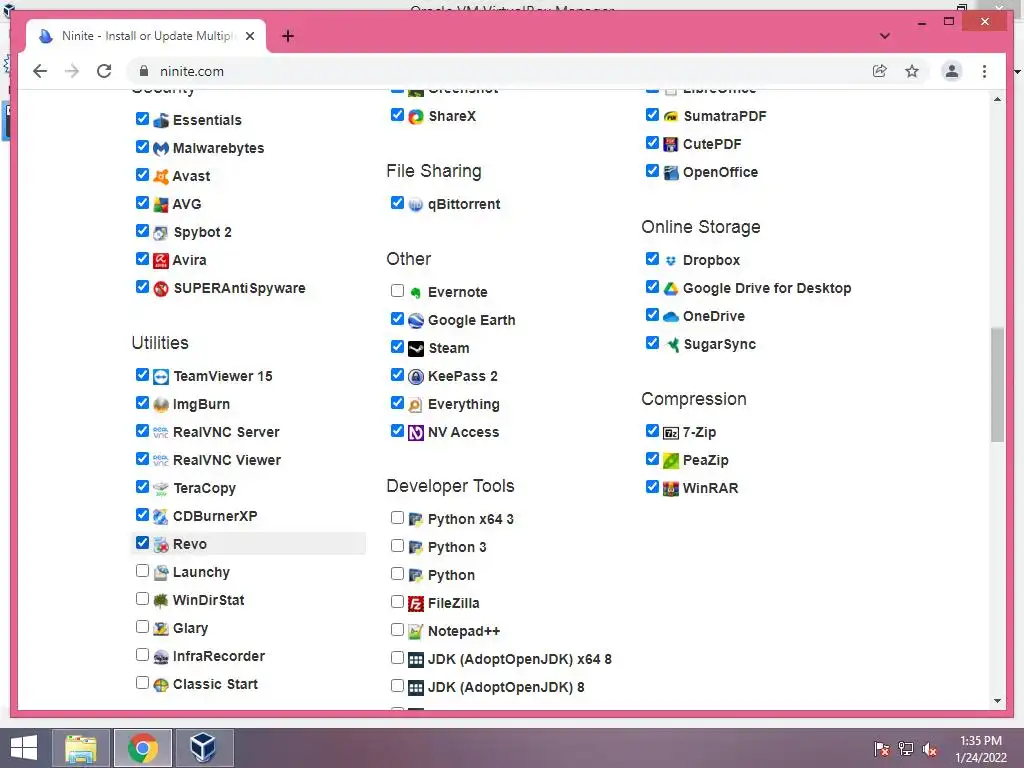Click the OneDrive cloud icon
This screenshot has width=1024, height=768.
pos(671,317)
